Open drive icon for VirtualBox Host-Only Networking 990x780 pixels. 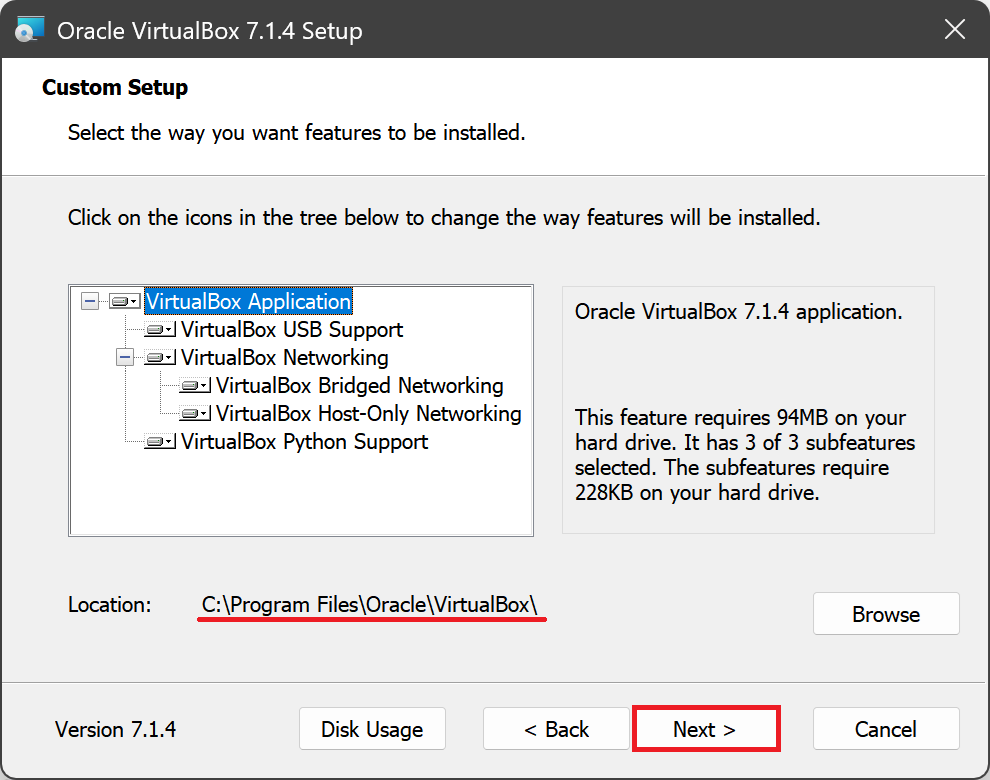tap(195, 414)
